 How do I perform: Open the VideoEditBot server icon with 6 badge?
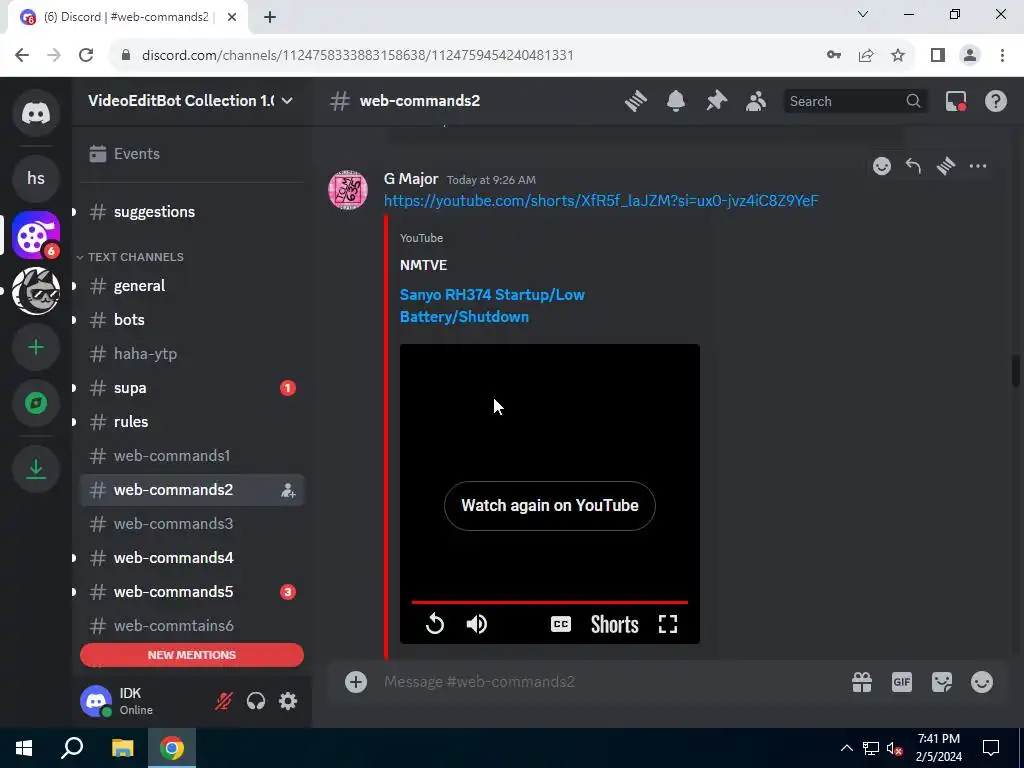[x=36, y=235]
